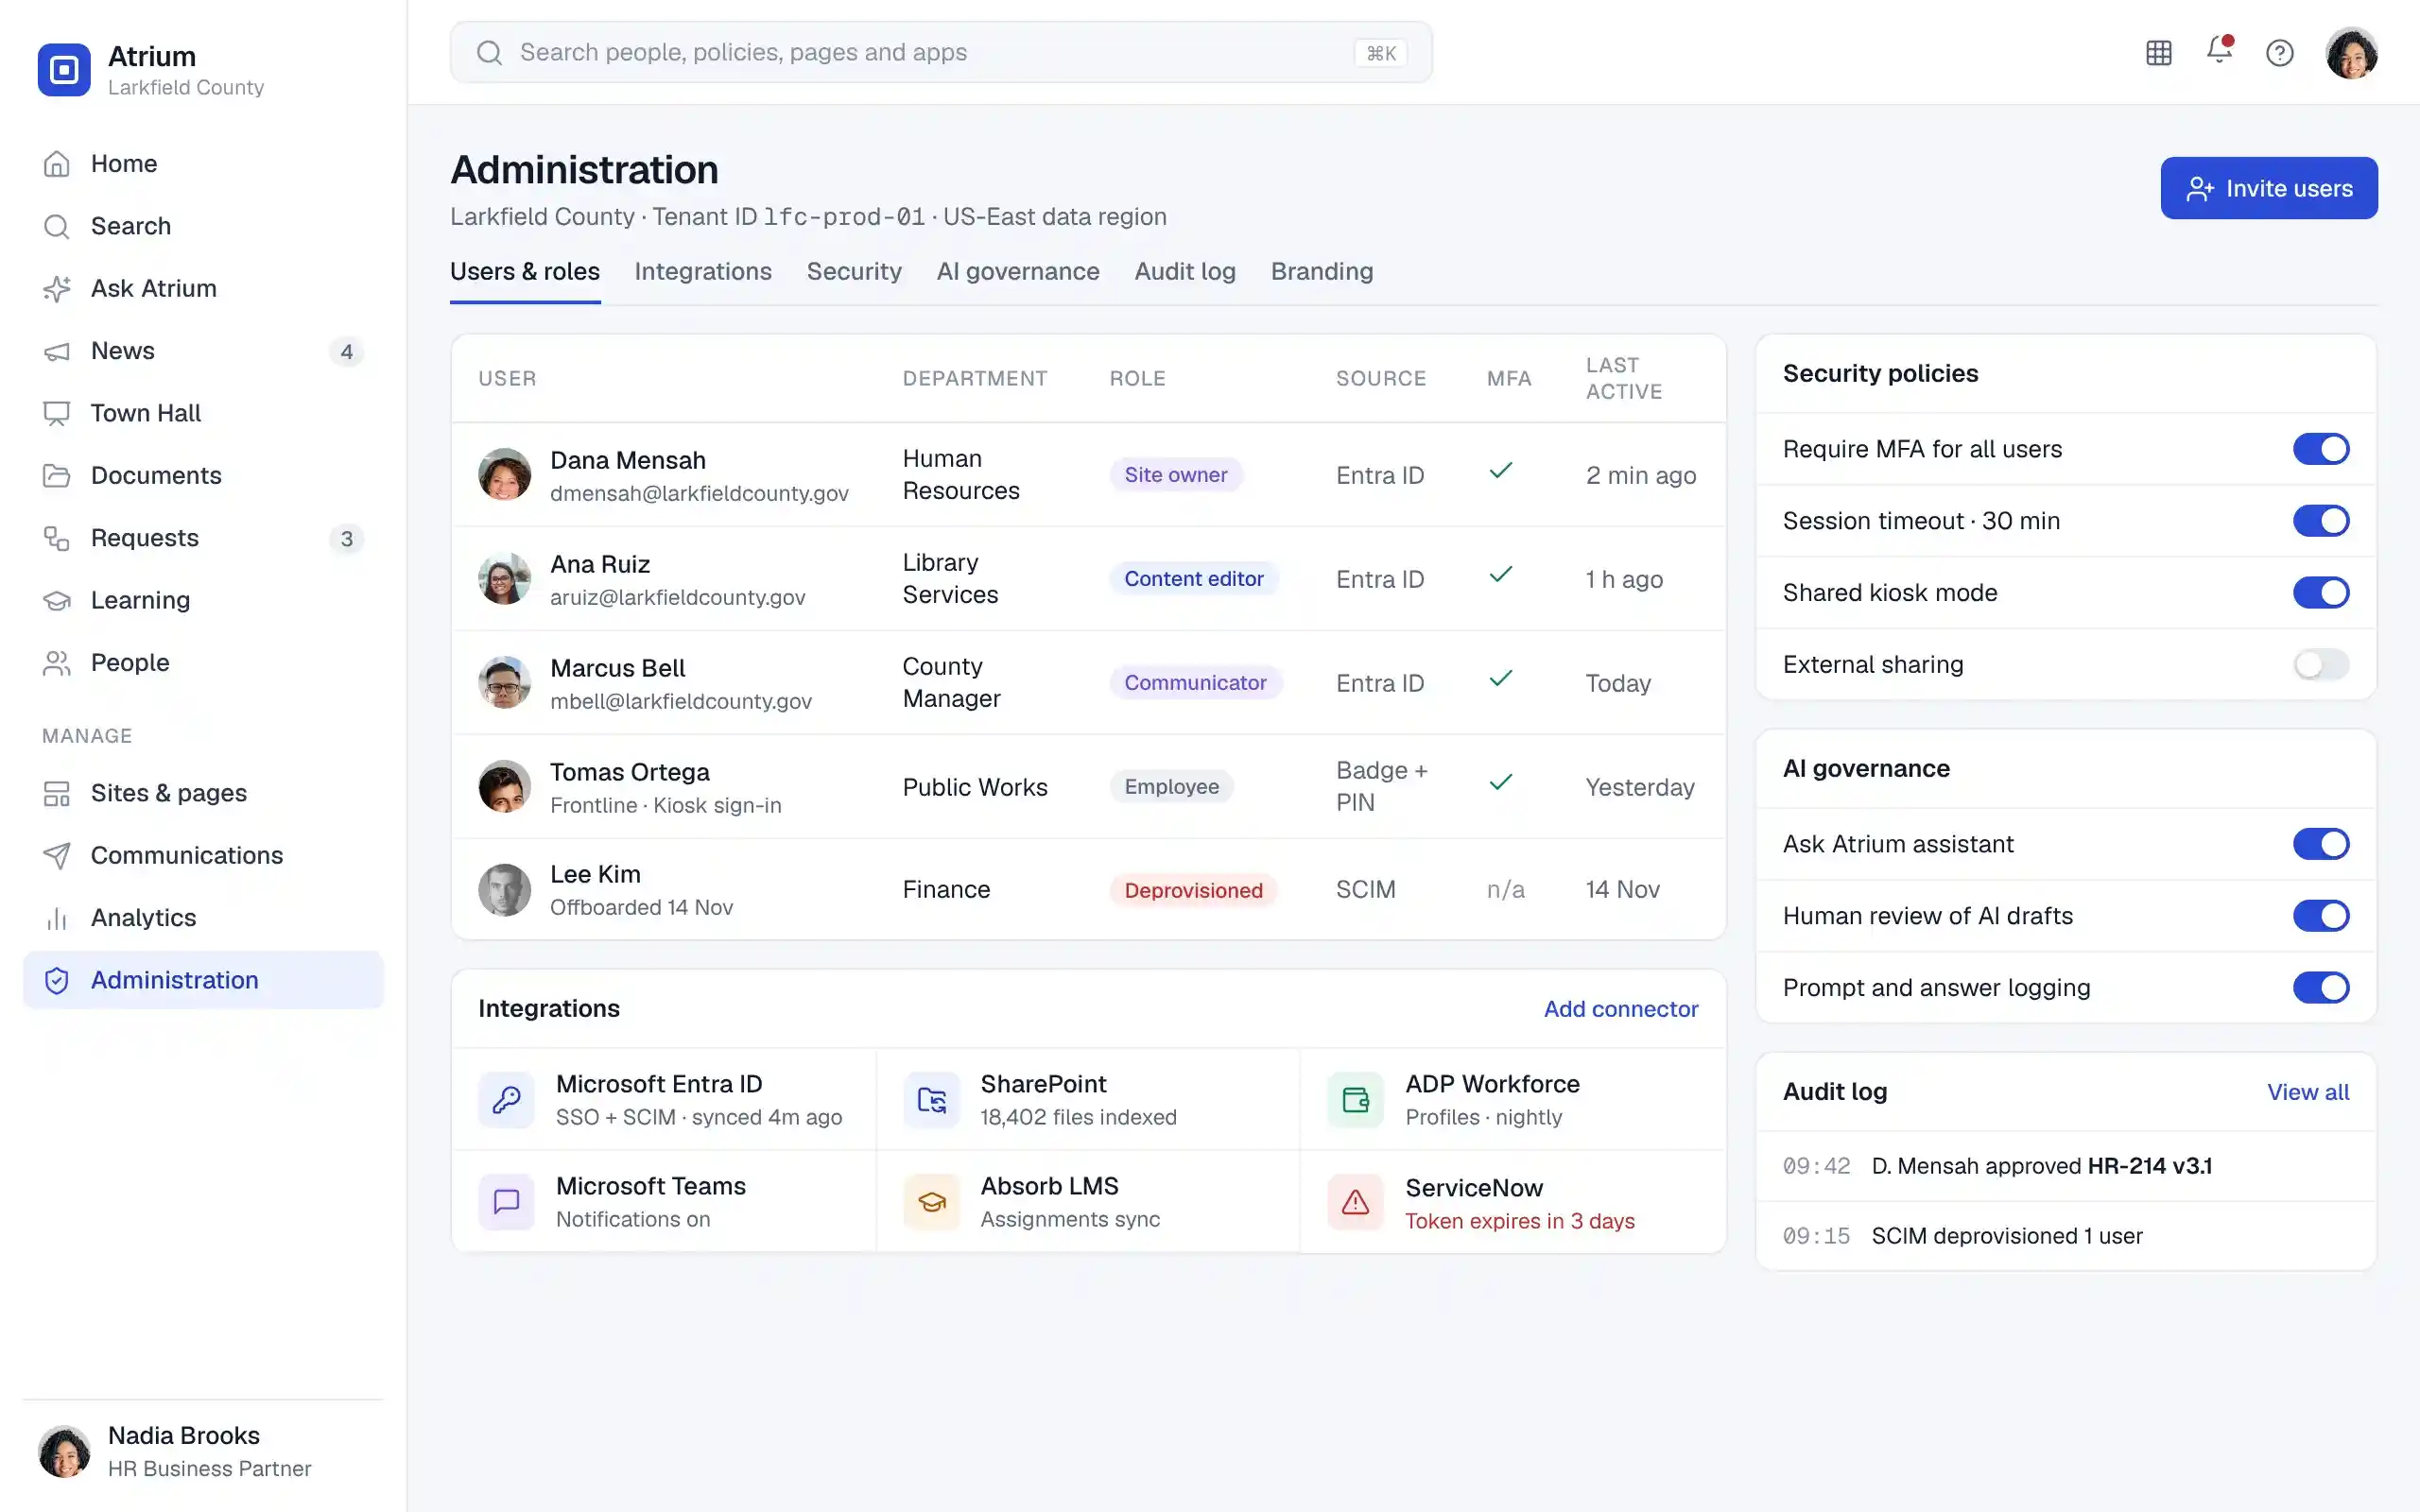Disable Require MFA for all users
Screen dimensions: 2420x1512
point(2320,449)
